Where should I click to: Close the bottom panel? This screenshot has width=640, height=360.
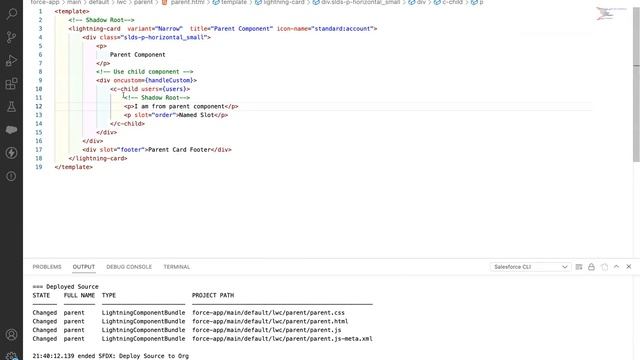point(629,267)
